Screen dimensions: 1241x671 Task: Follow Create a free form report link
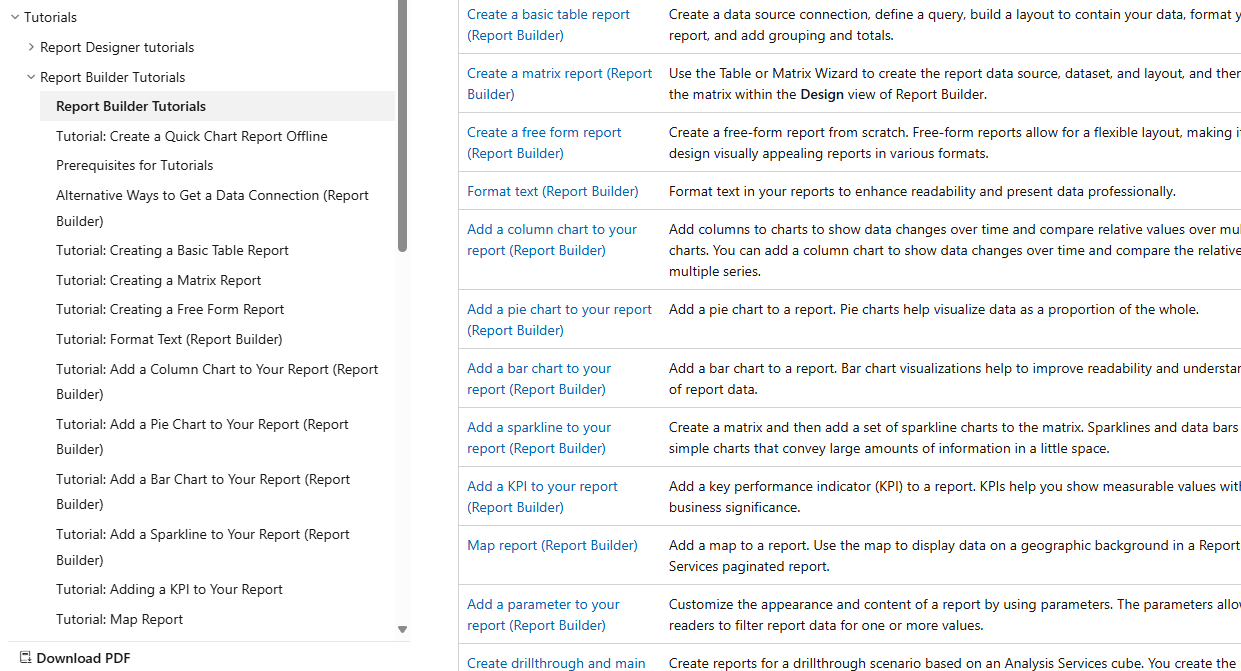(x=544, y=143)
